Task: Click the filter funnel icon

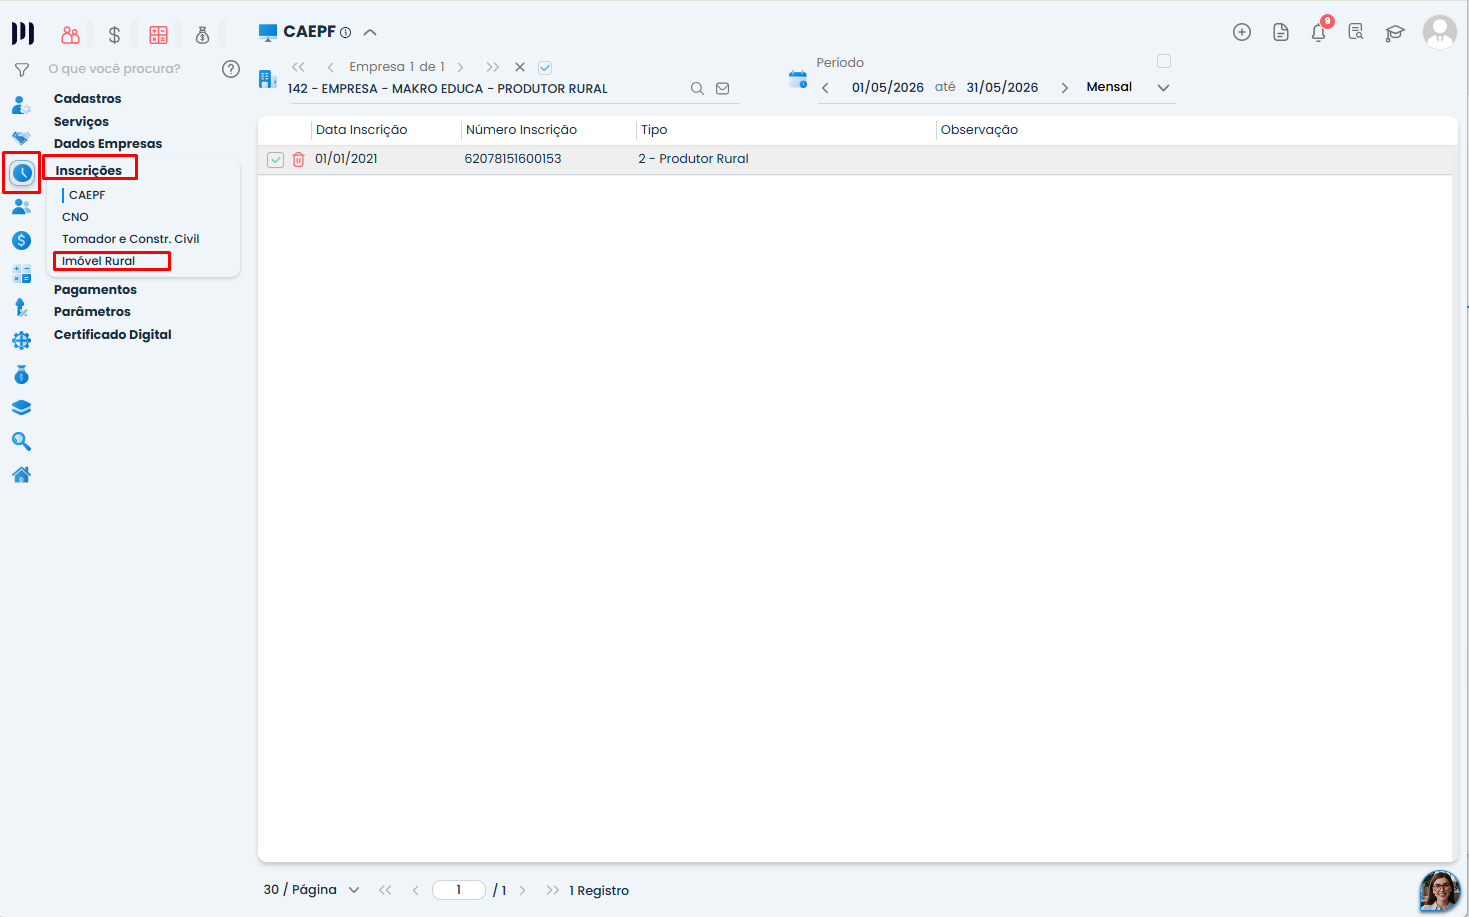Action: [x=21, y=70]
